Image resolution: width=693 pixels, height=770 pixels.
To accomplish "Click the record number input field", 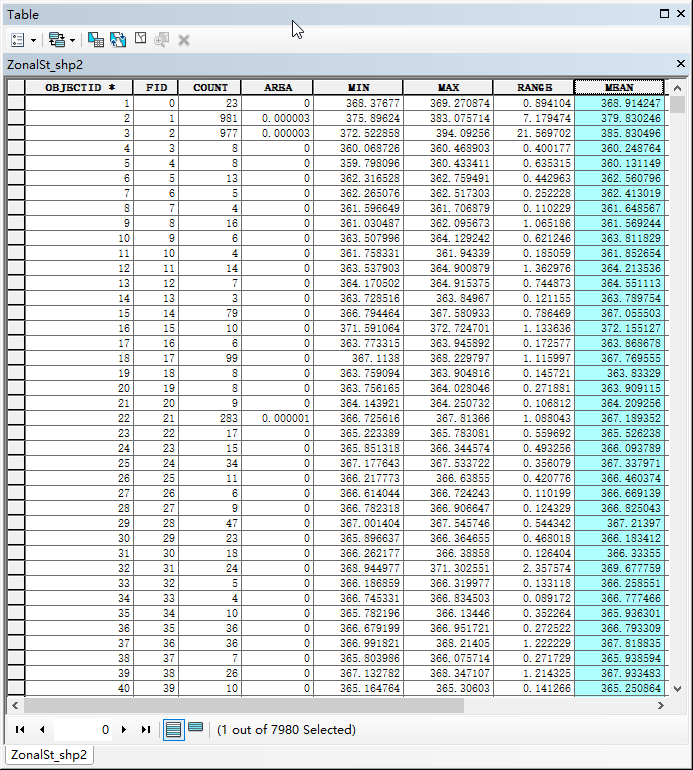I will [x=83, y=730].
